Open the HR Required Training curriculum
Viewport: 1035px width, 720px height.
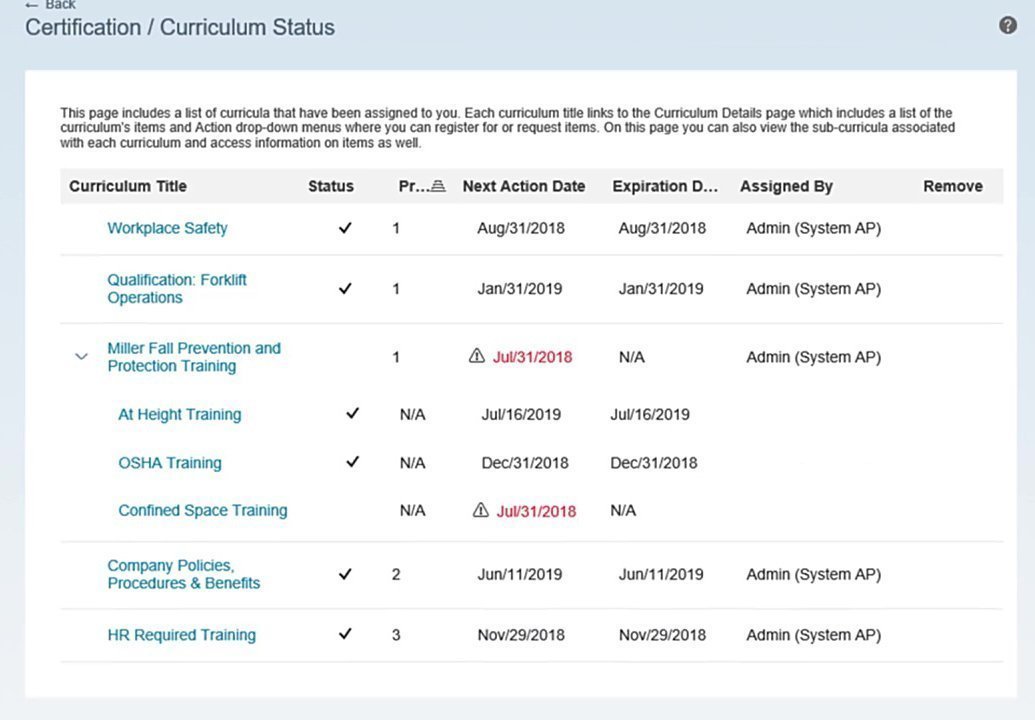(182, 635)
